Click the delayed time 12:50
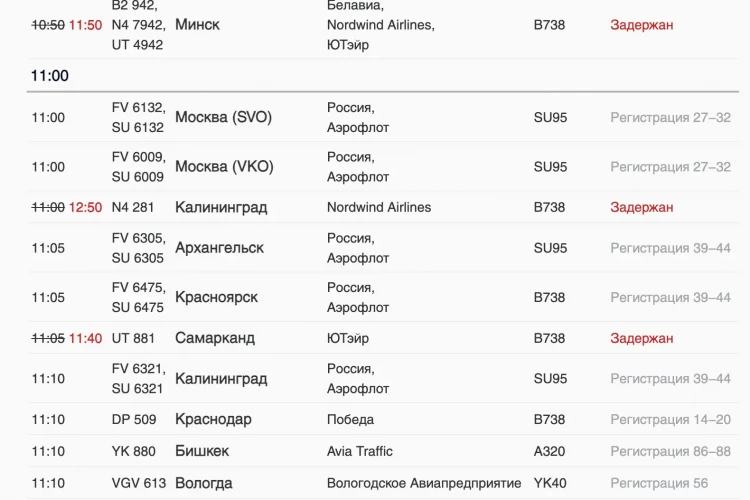Screen dimensions: 750x500 click(x=86, y=207)
